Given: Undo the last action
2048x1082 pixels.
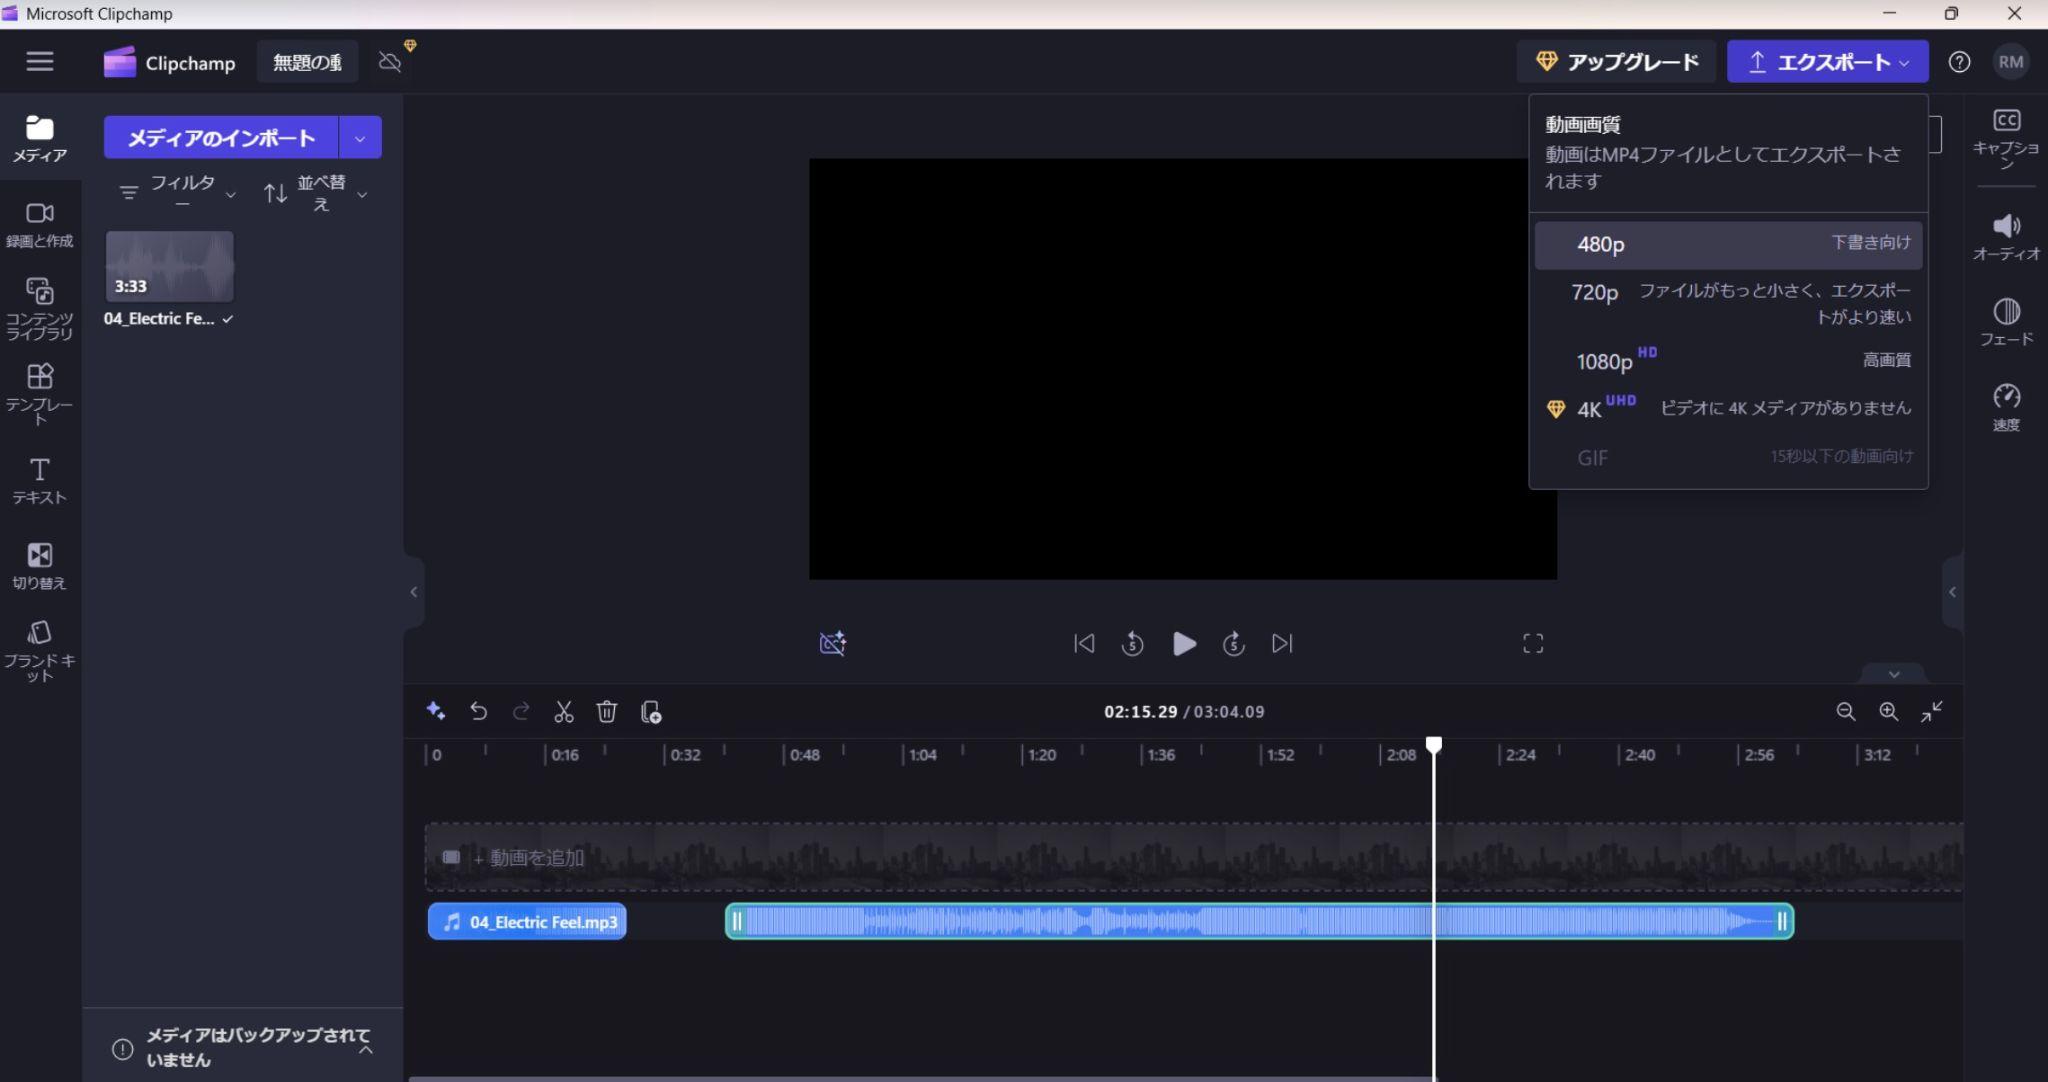Looking at the screenshot, I should coord(479,711).
